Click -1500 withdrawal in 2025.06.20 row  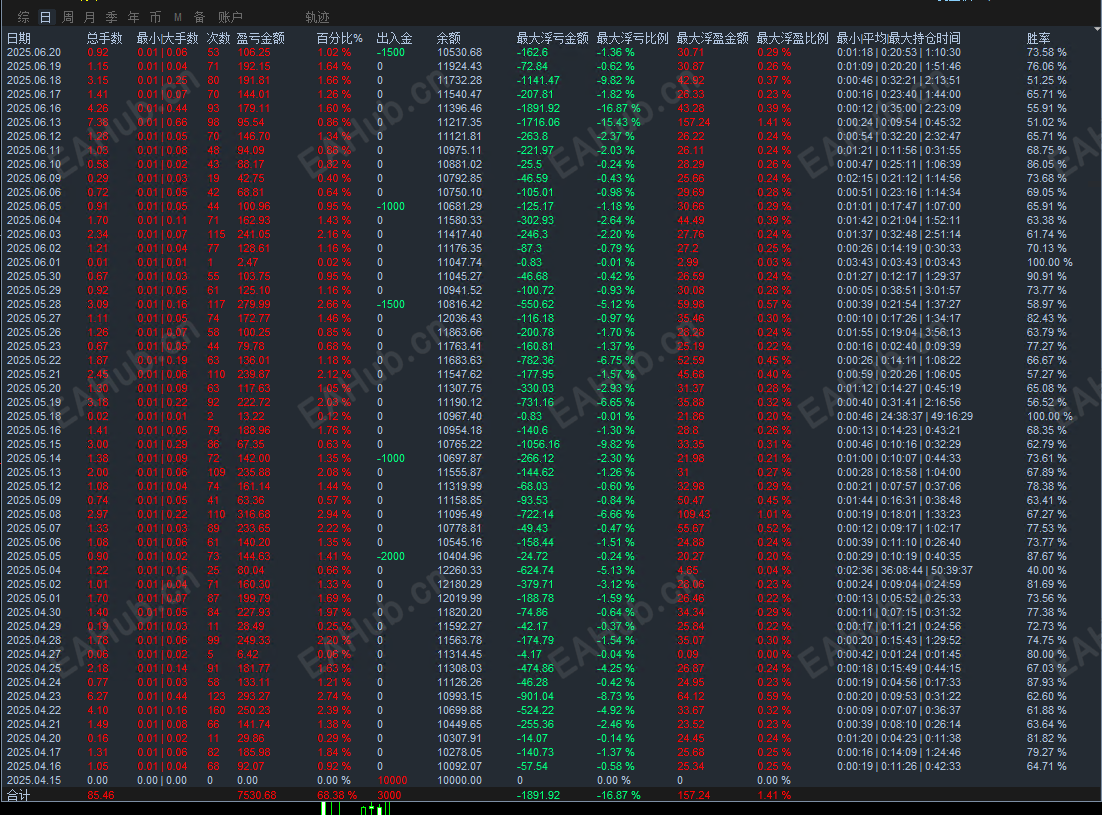click(x=391, y=52)
